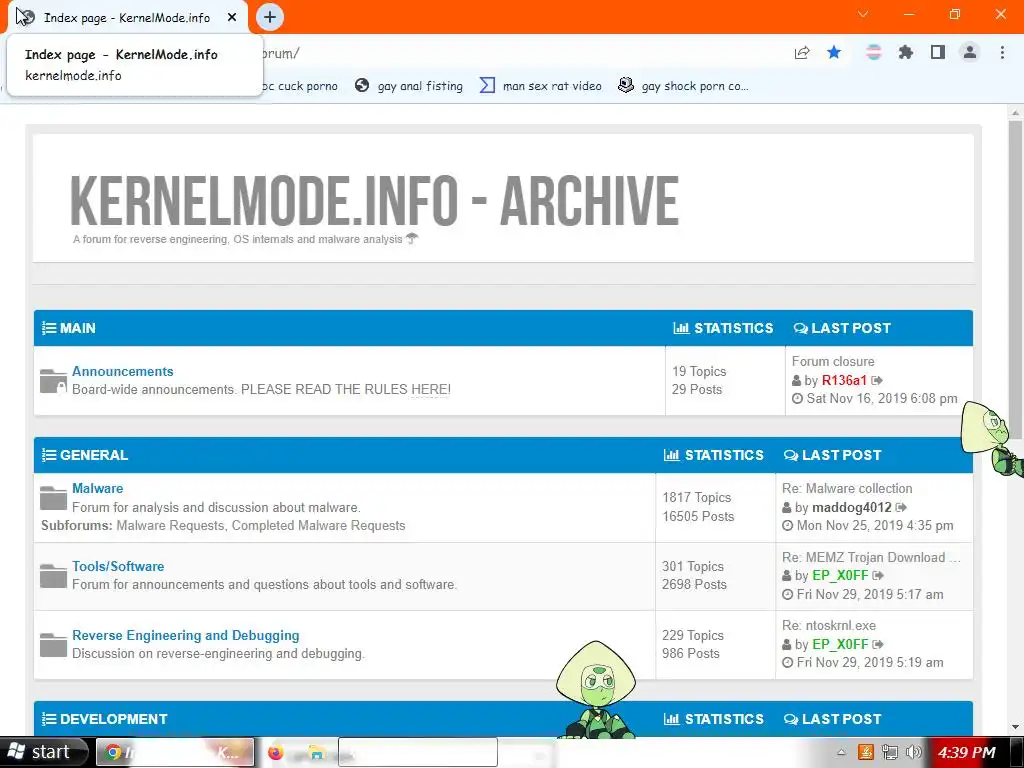Toggle the browser side panel icon
The width and height of the screenshot is (1024, 768).
(x=938, y=52)
